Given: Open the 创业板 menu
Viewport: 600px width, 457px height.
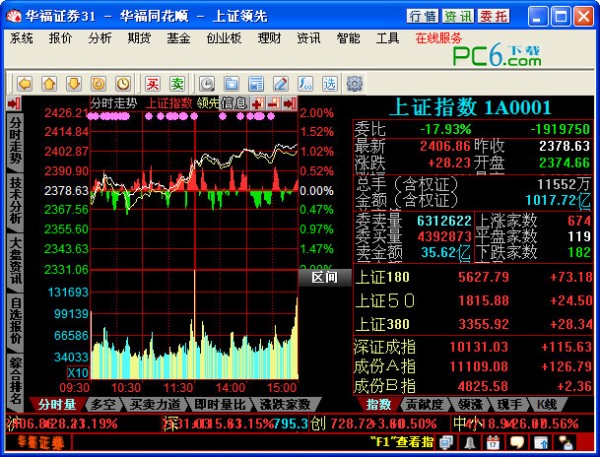Looking at the screenshot, I should coord(224,38).
